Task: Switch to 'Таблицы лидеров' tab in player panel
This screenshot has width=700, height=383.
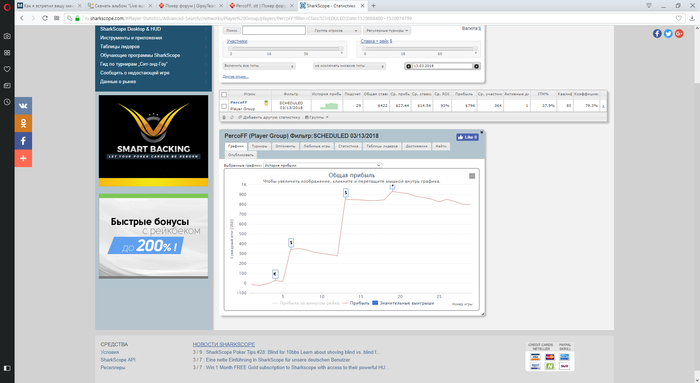Action: pos(382,146)
